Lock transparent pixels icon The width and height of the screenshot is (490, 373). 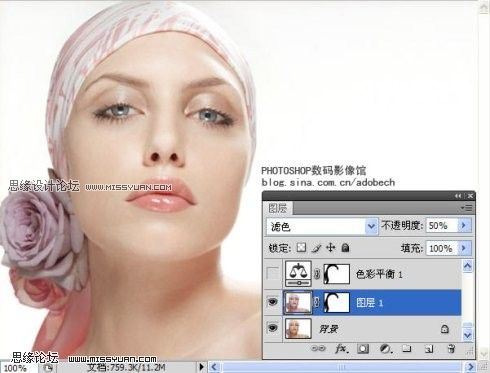(x=301, y=248)
